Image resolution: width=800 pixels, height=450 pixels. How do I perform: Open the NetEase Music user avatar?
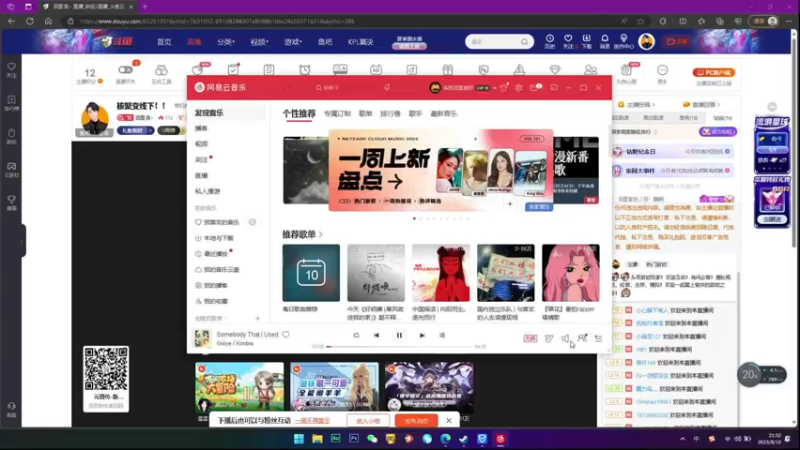tap(435, 88)
